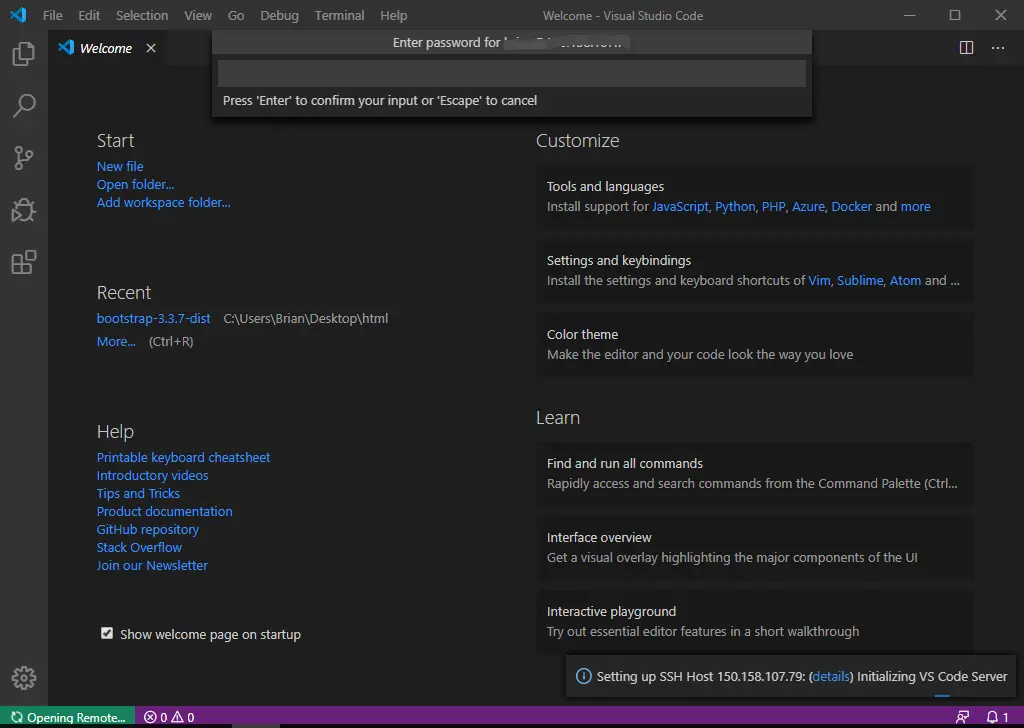Screen dimensions: 1024x728
Task: Open the Source Control view
Action: pyautogui.click(x=24, y=158)
